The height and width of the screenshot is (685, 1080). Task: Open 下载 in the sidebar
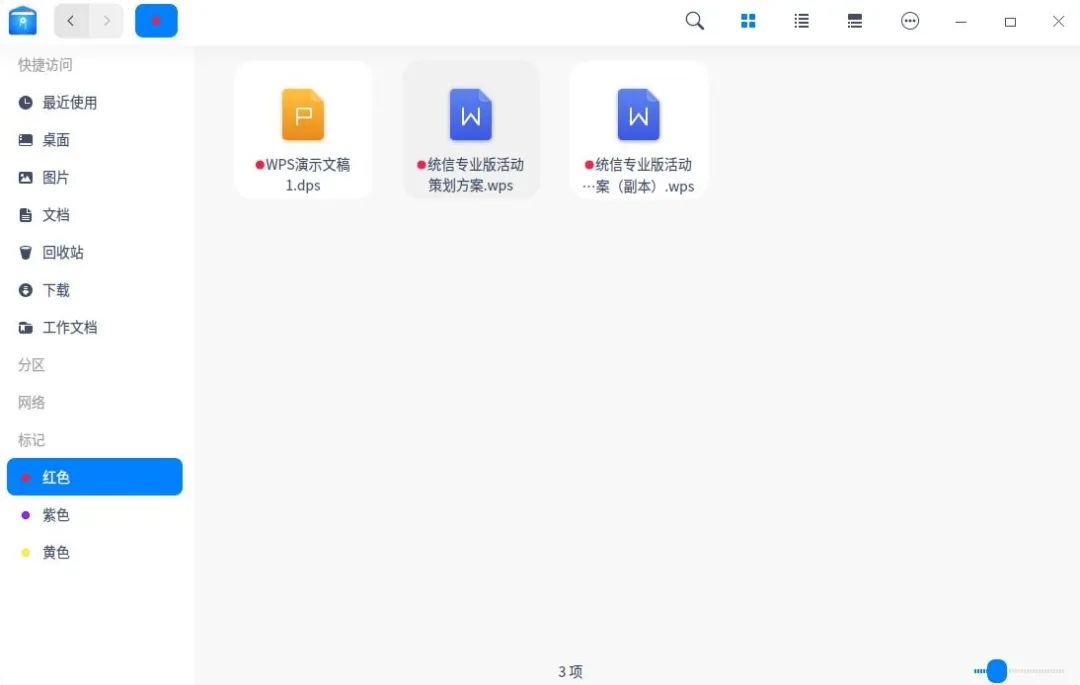click(94, 290)
